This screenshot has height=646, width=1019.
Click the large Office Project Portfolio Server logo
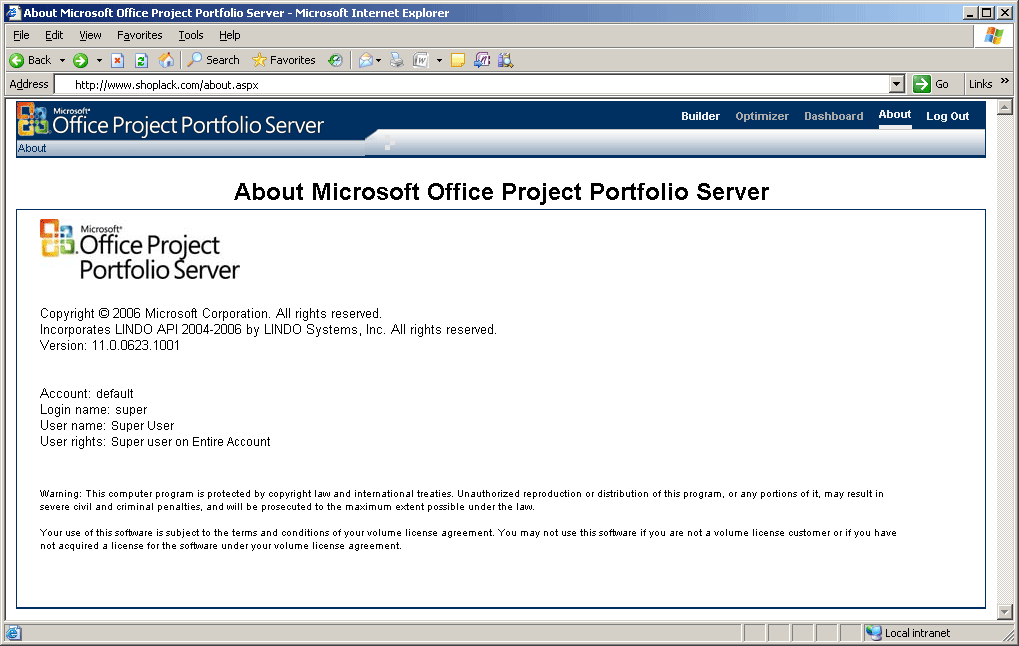click(x=140, y=250)
